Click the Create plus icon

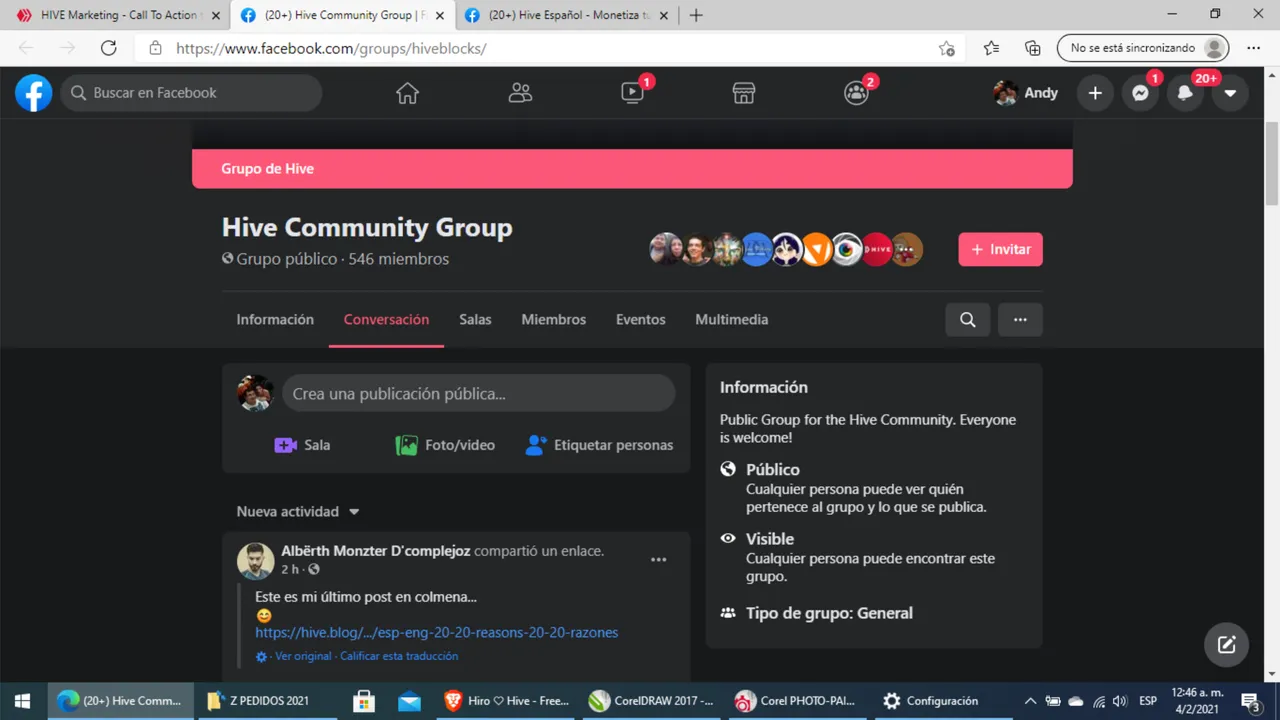pyautogui.click(x=1095, y=93)
